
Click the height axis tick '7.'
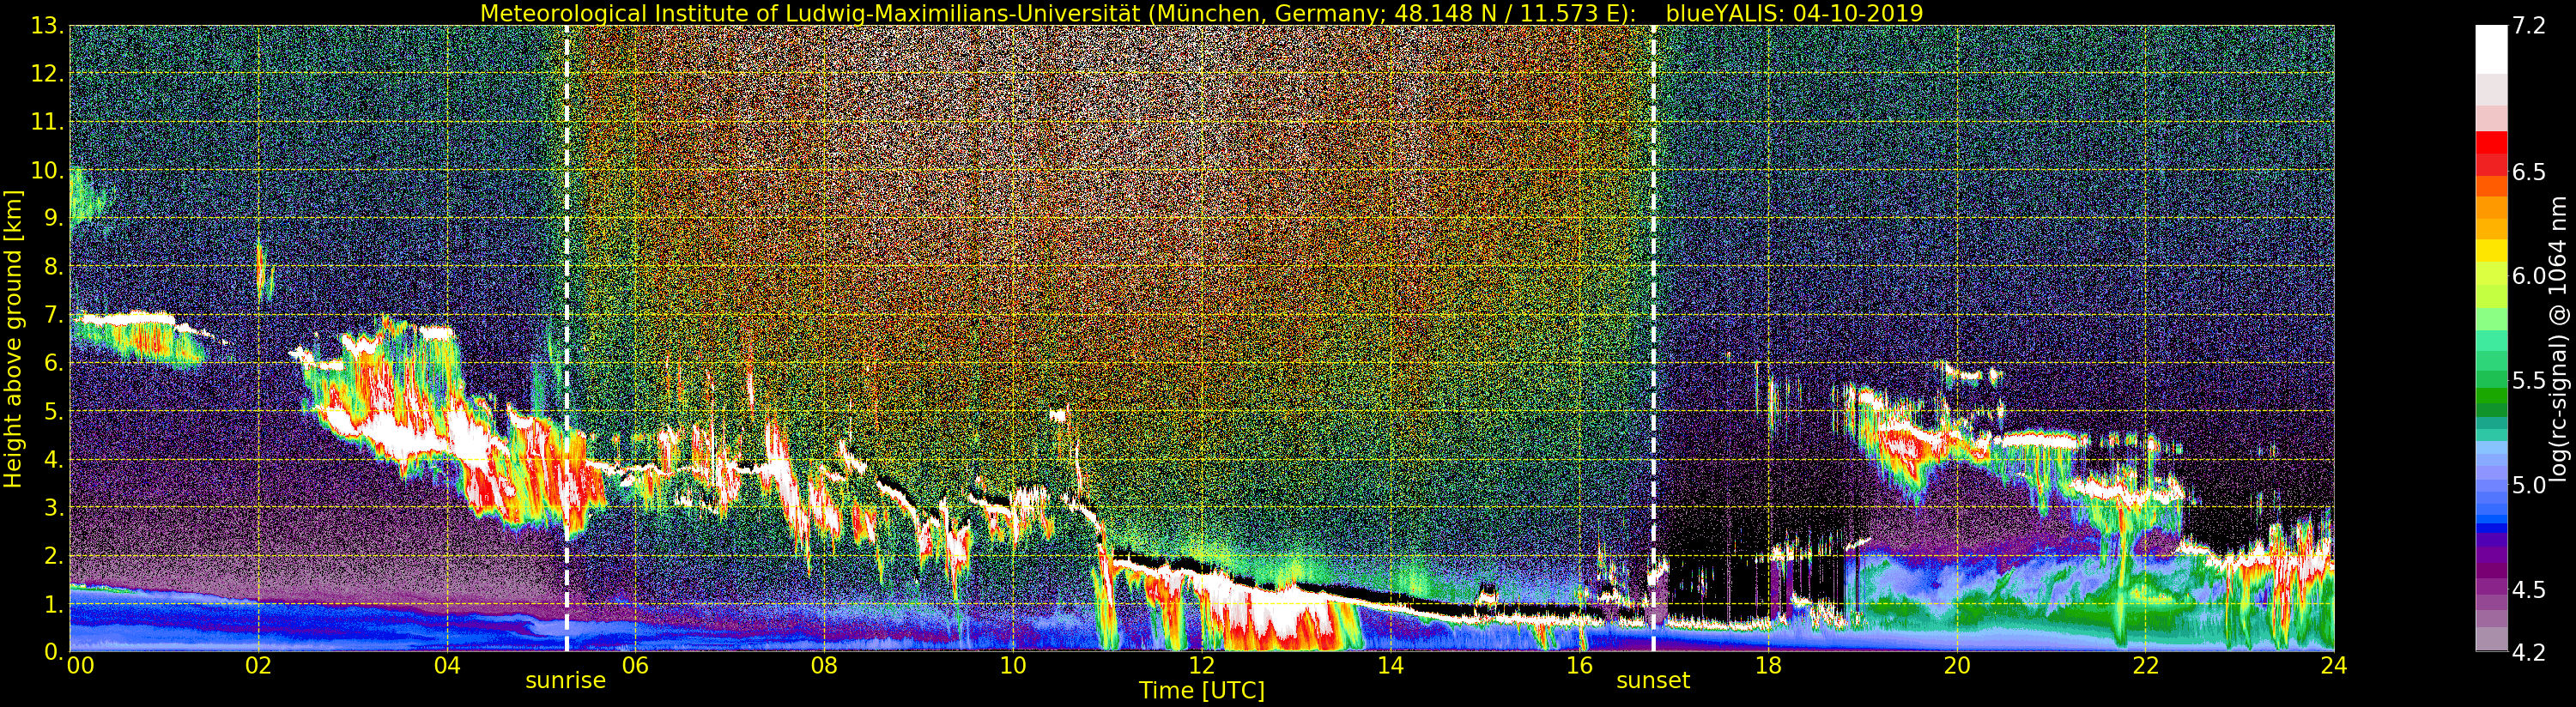click(54, 315)
